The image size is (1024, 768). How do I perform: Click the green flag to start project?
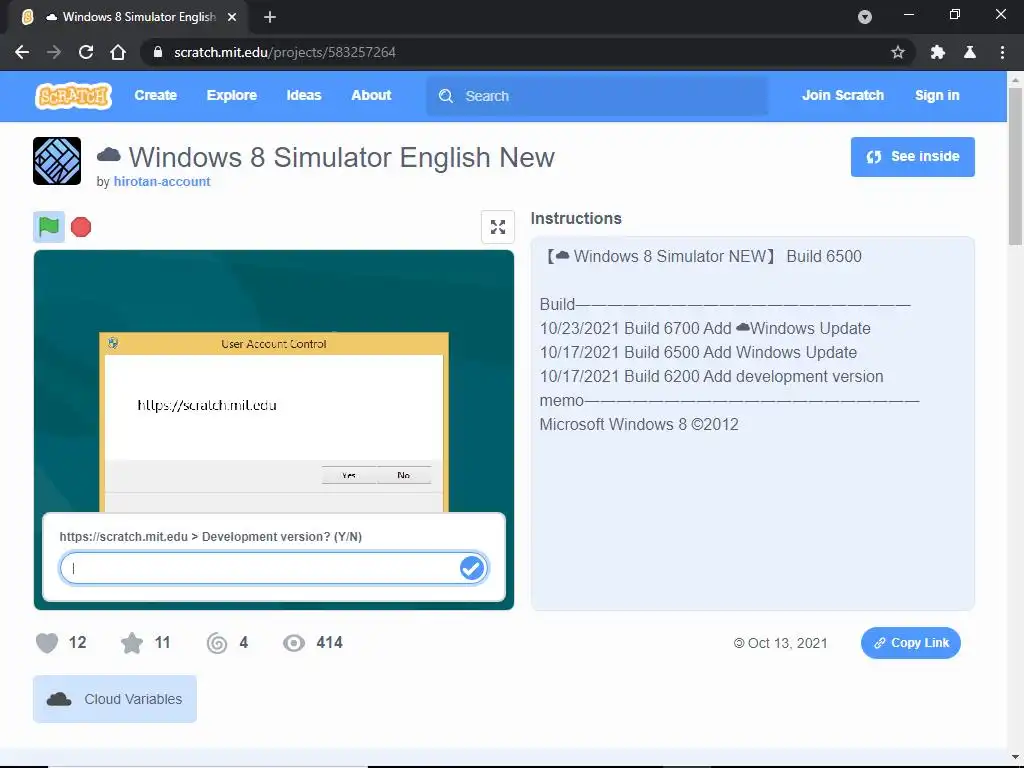point(49,227)
